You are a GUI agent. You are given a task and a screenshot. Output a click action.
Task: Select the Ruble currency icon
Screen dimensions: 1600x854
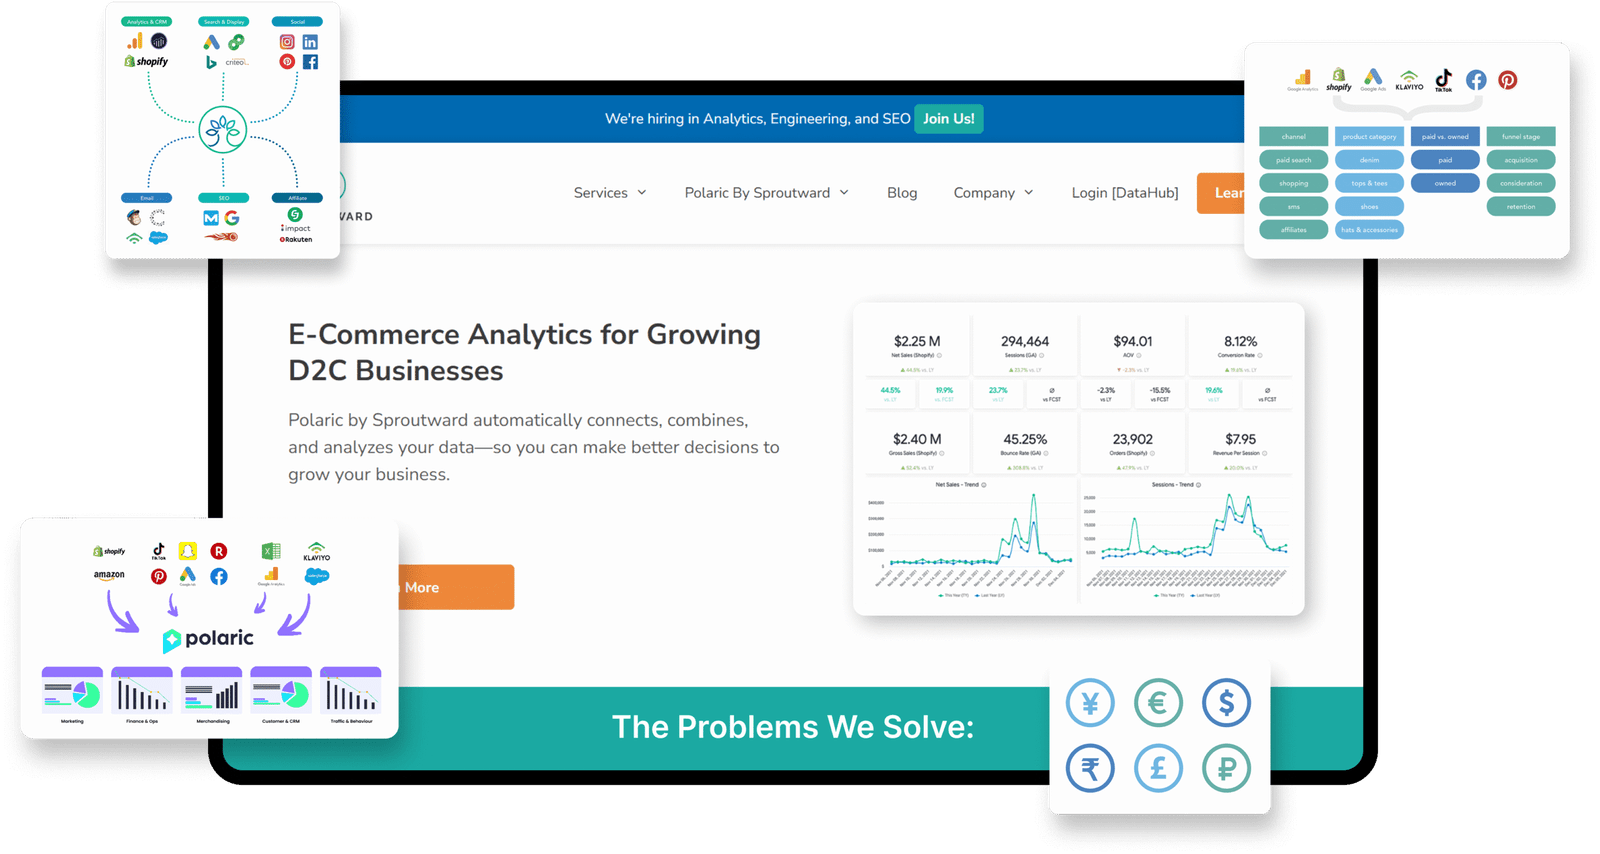[1226, 768]
